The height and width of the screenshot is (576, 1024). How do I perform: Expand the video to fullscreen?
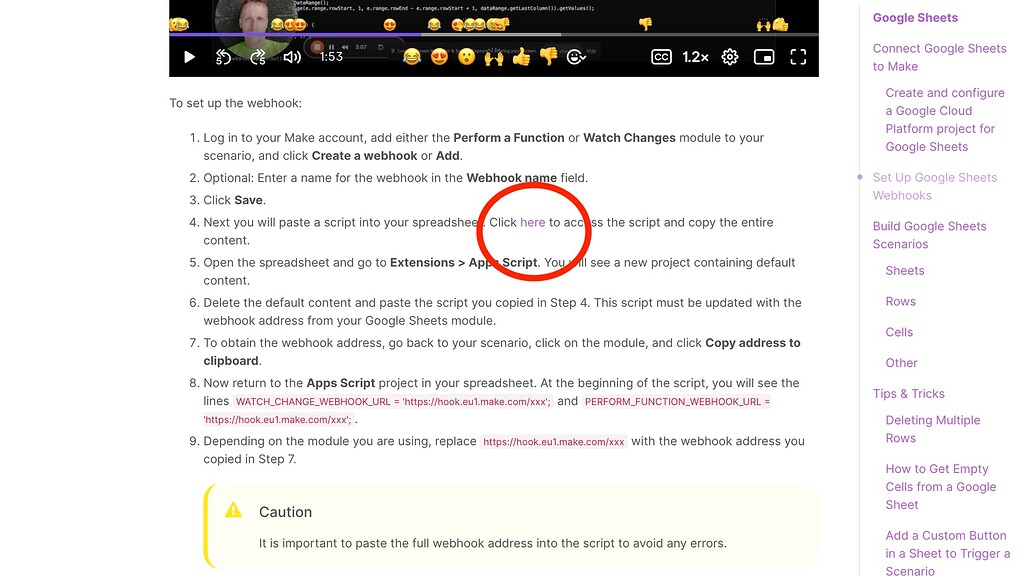tap(797, 57)
